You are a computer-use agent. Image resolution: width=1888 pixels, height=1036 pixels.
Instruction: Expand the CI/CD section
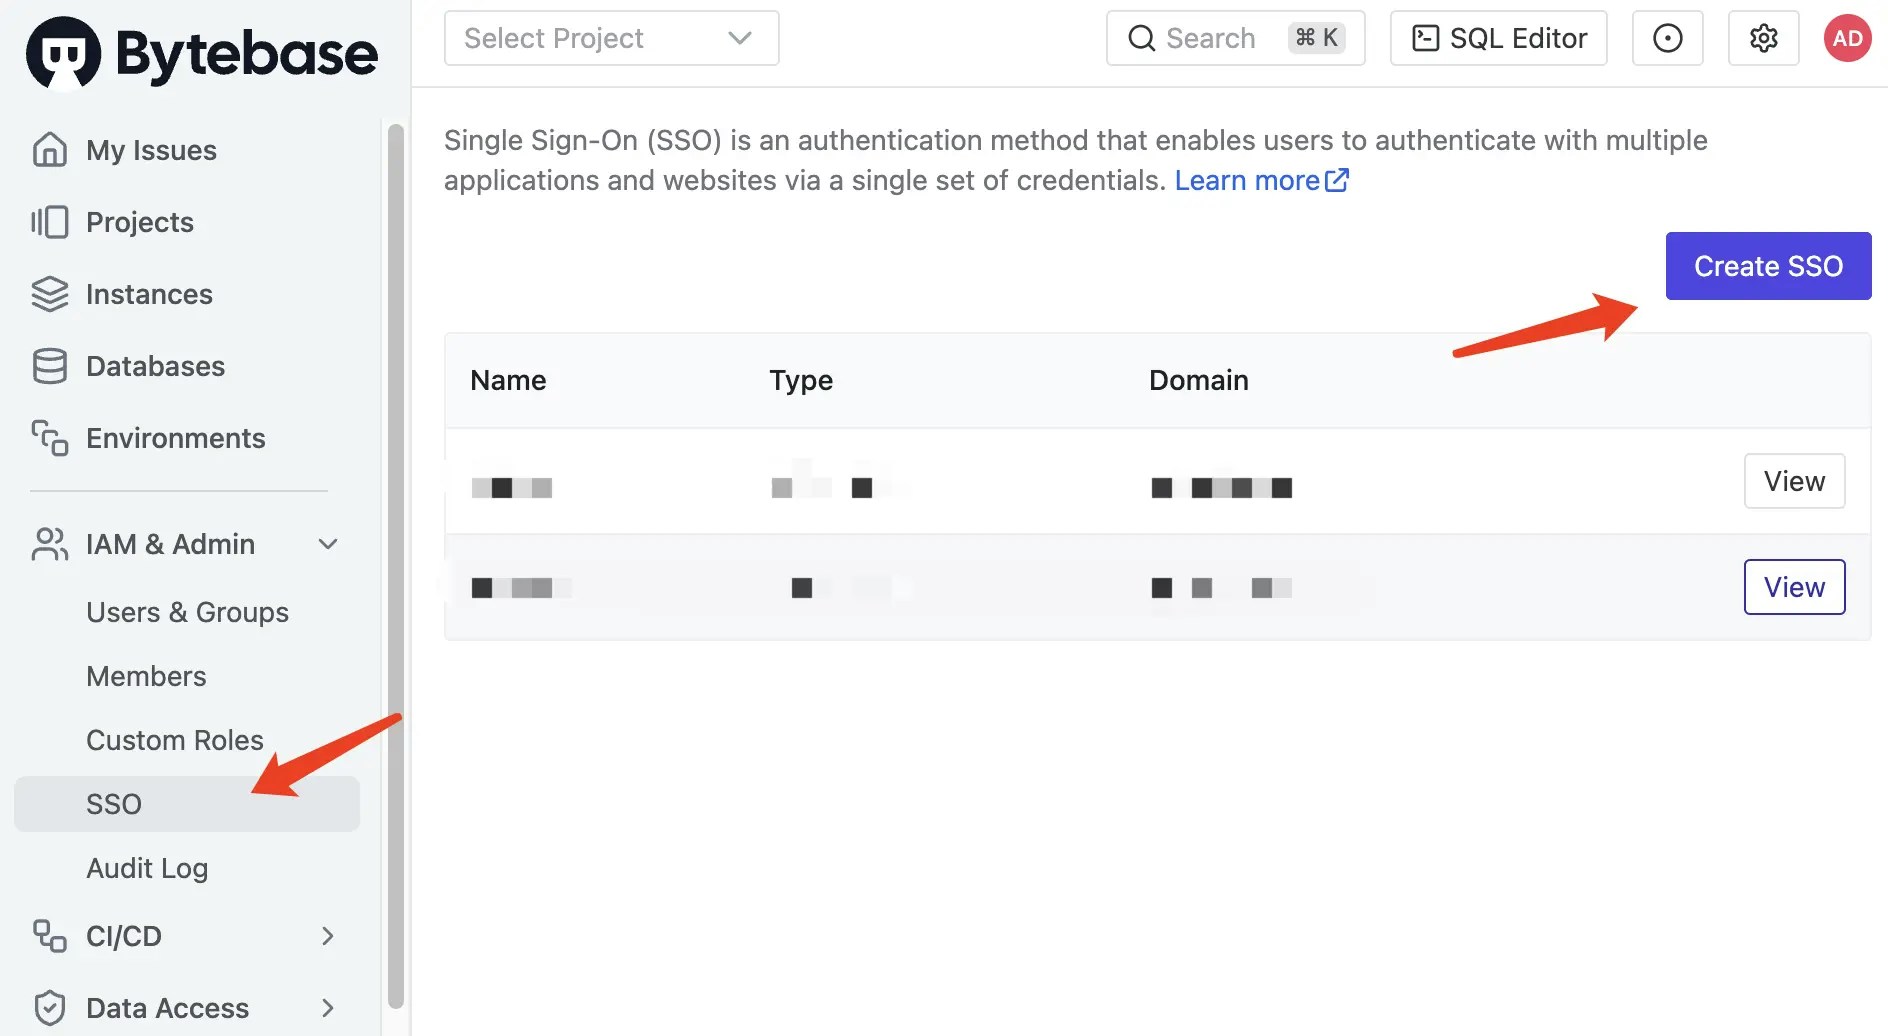coord(327,936)
